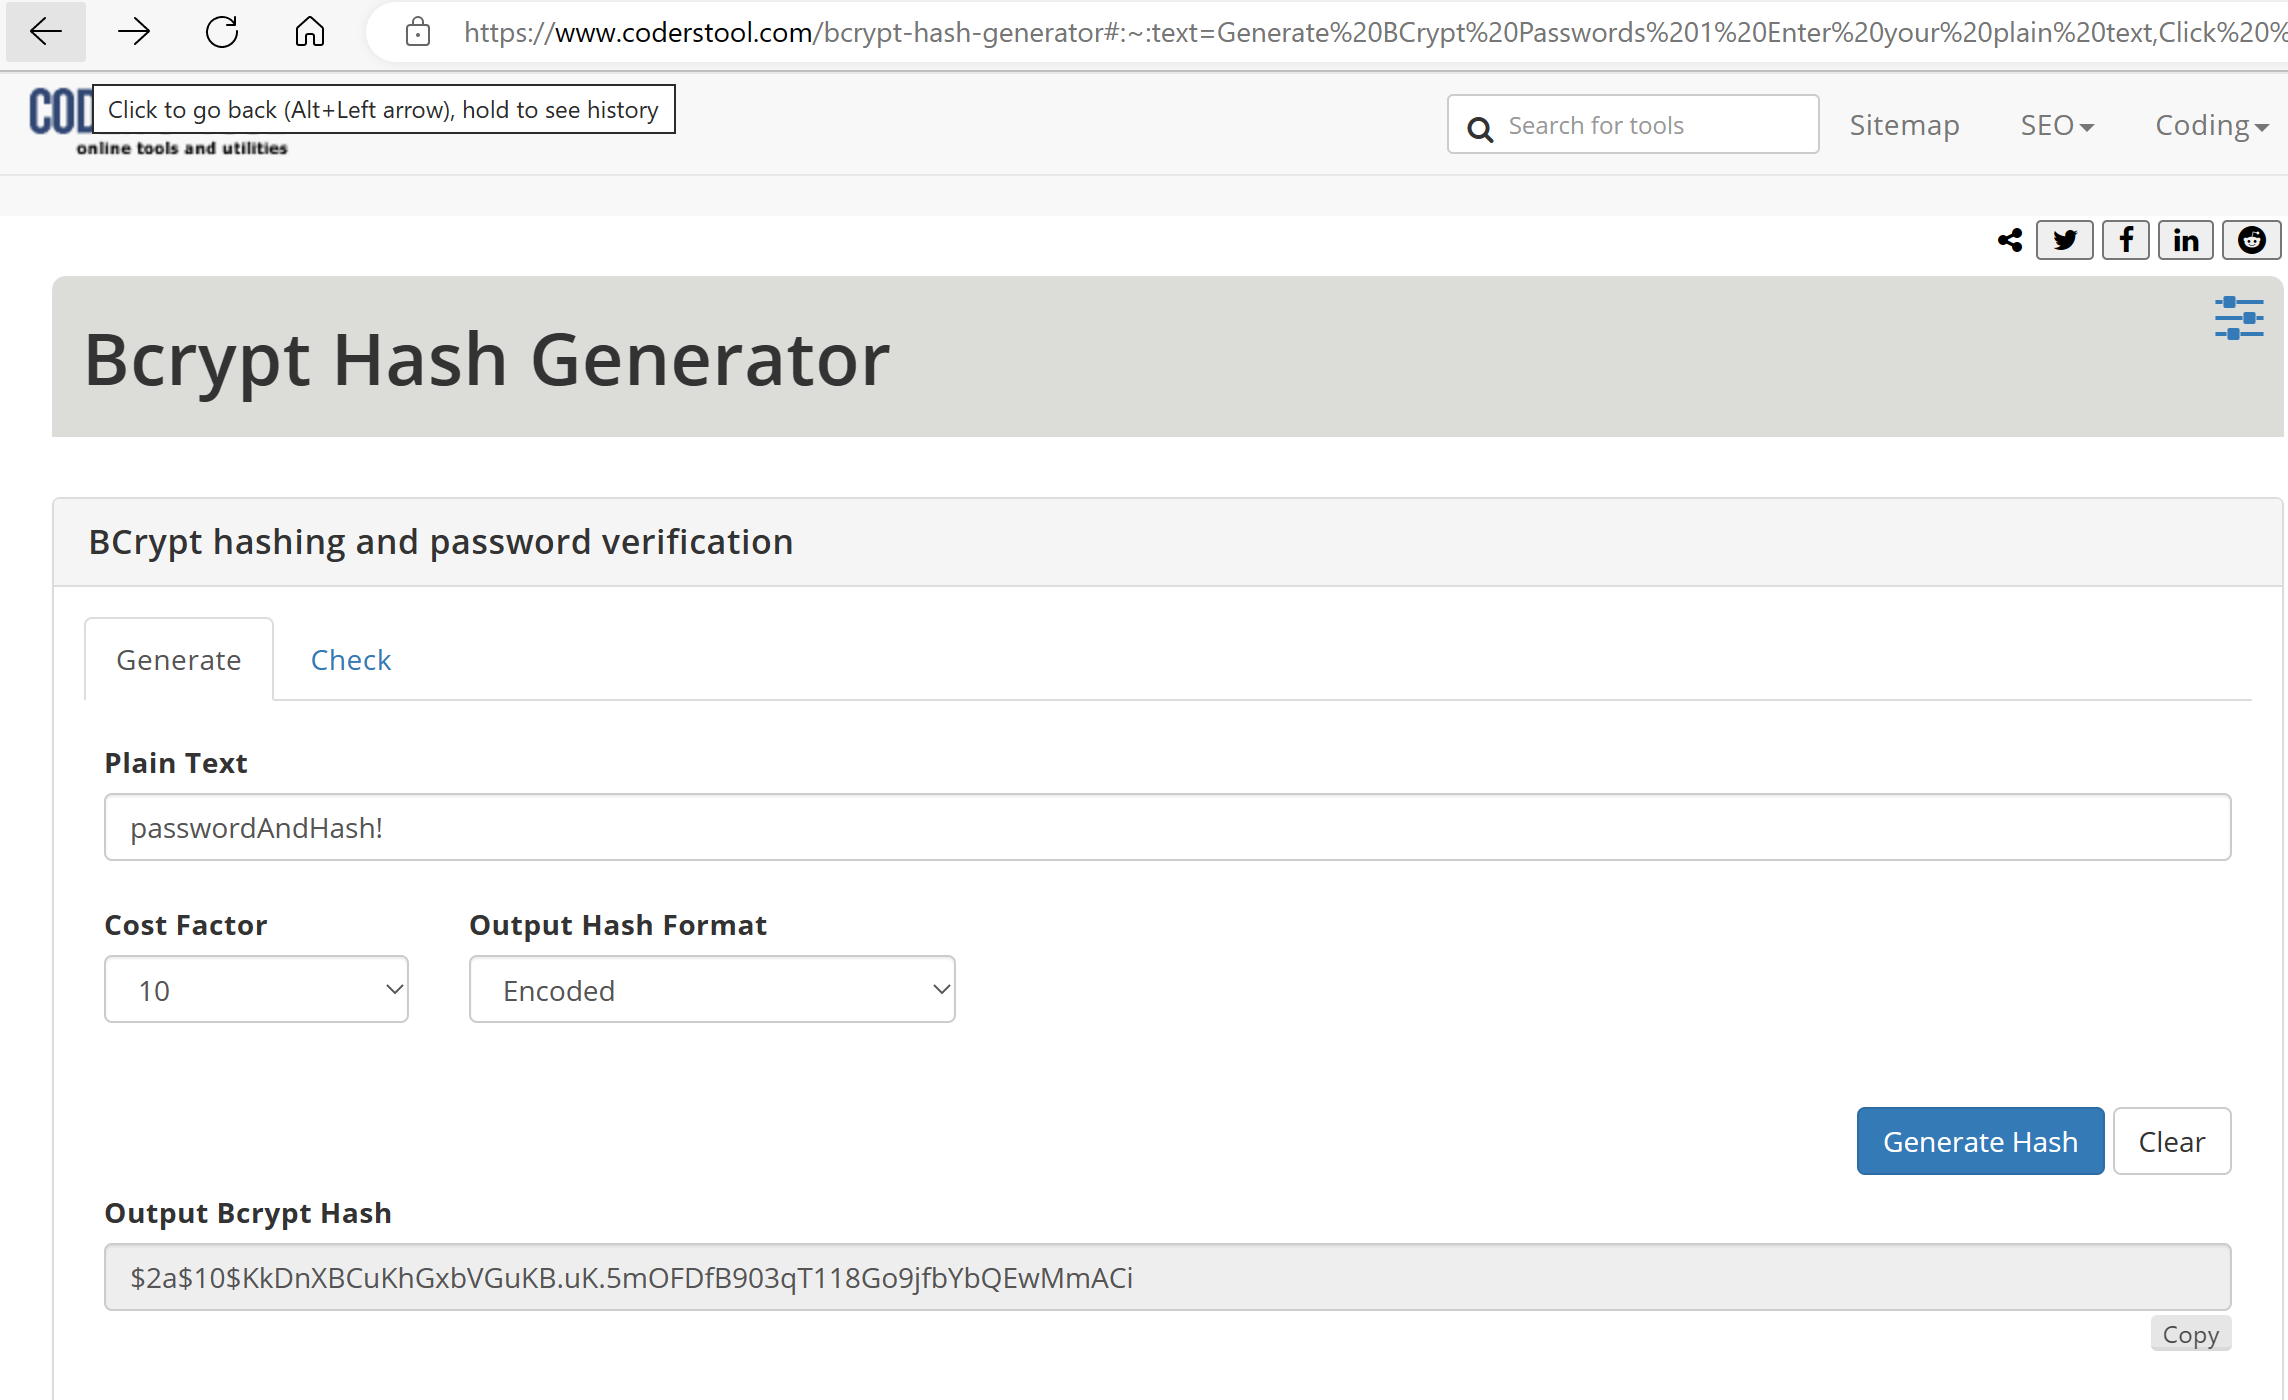The height and width of the screenshot is (1400, 2288).
Task: Click the Generate Hash button
Action: pos(1980,1141)
